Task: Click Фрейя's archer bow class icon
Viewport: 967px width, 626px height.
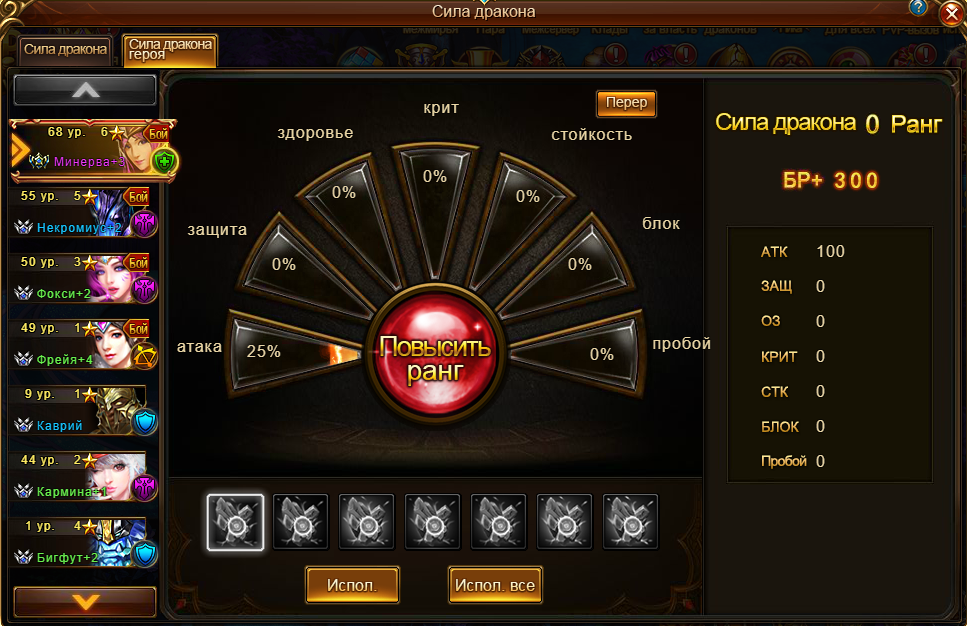Action: [x=145, y=356]
